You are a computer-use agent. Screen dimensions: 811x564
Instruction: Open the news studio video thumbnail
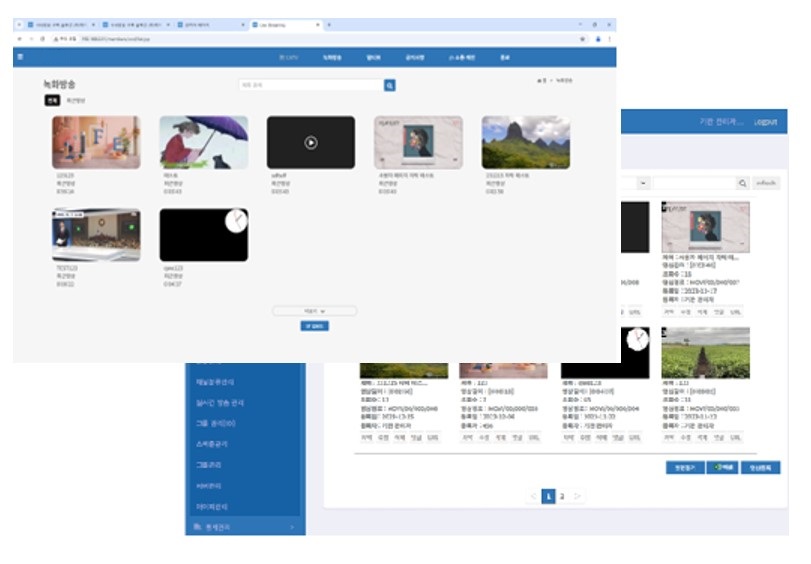point(96,235)
